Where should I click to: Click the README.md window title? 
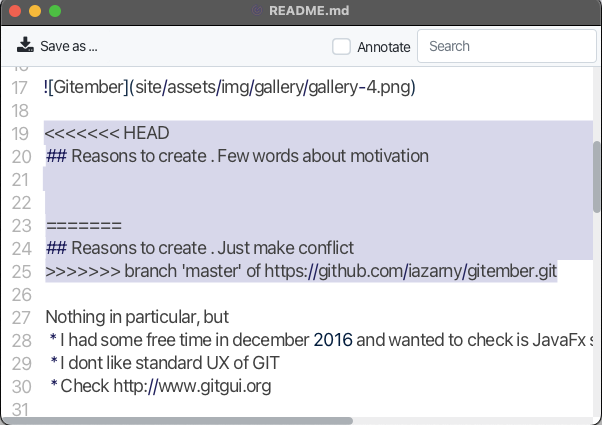tap(309, 10)
